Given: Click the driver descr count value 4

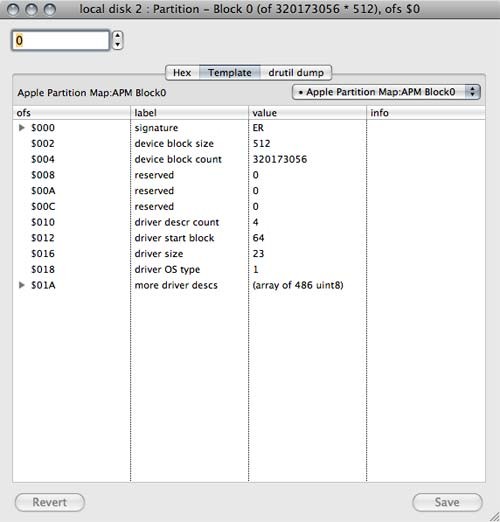Looking at the screenshot, I should [x=255, y=222].
